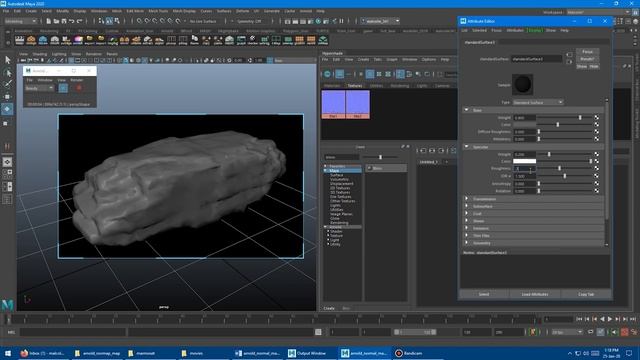Collapse the Specular section
This screenshot has height=360, width=640.
pos(467,147)
